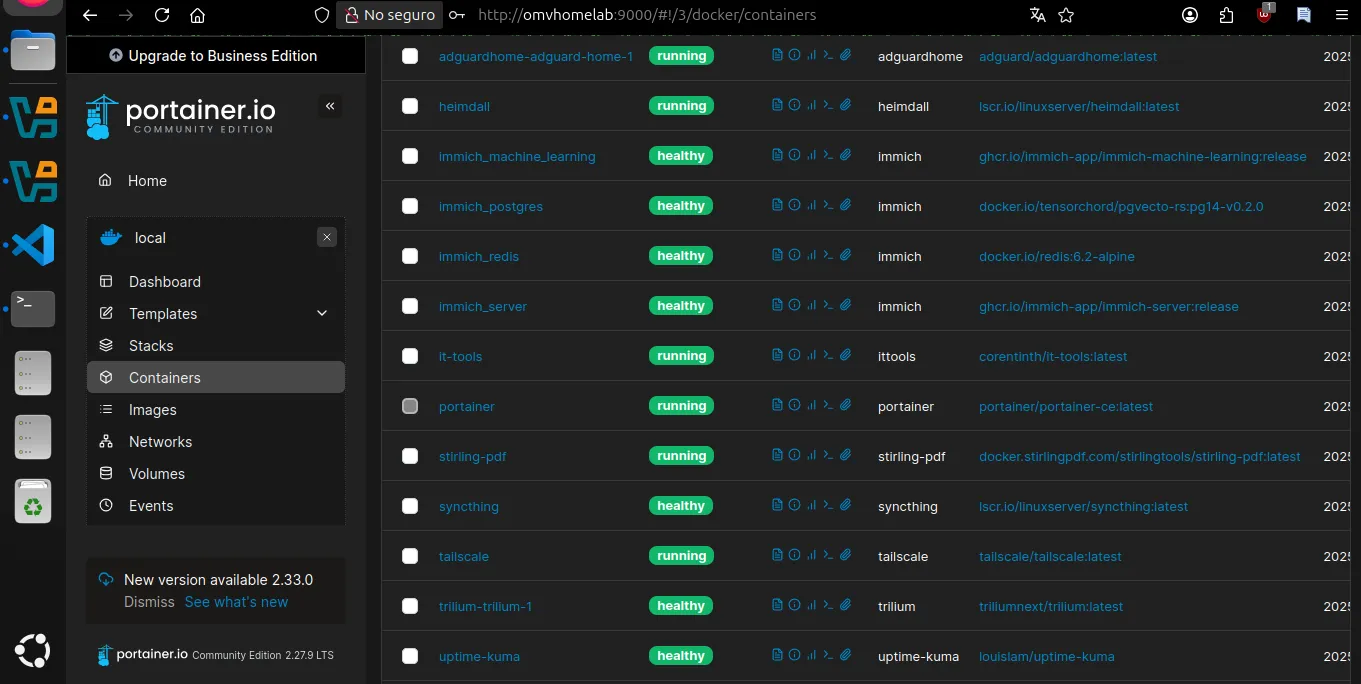This screenshot has height=684, width=1361.
Task: Expand the Templates sidebar section
Action: (x=322, y=314)
